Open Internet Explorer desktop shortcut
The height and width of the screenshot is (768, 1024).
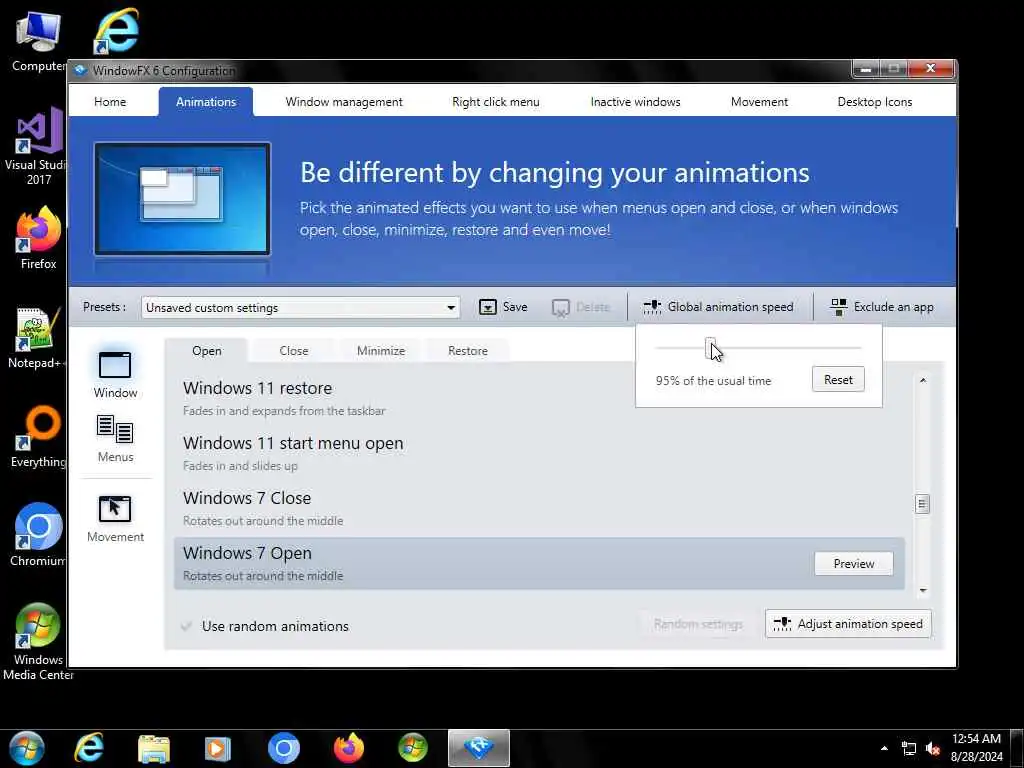pyautogui.click(x=116, y=30)
